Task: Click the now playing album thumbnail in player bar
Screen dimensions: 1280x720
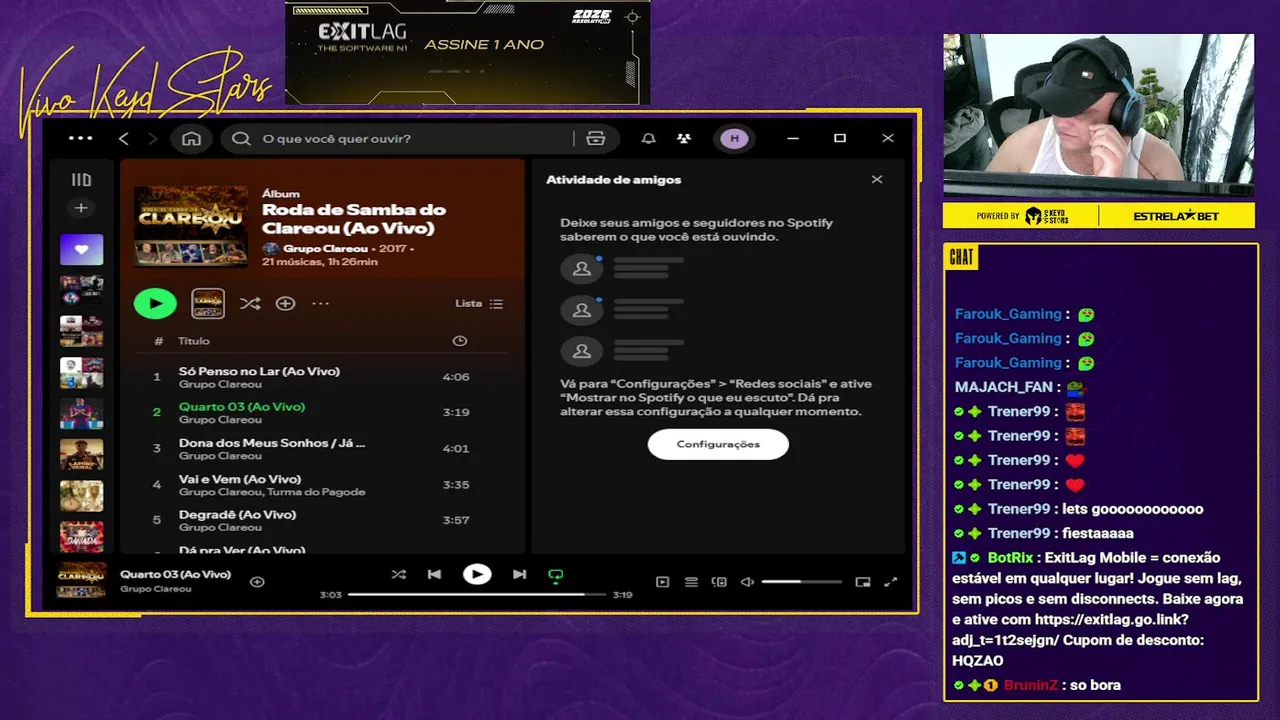Action: pos(81,581)
